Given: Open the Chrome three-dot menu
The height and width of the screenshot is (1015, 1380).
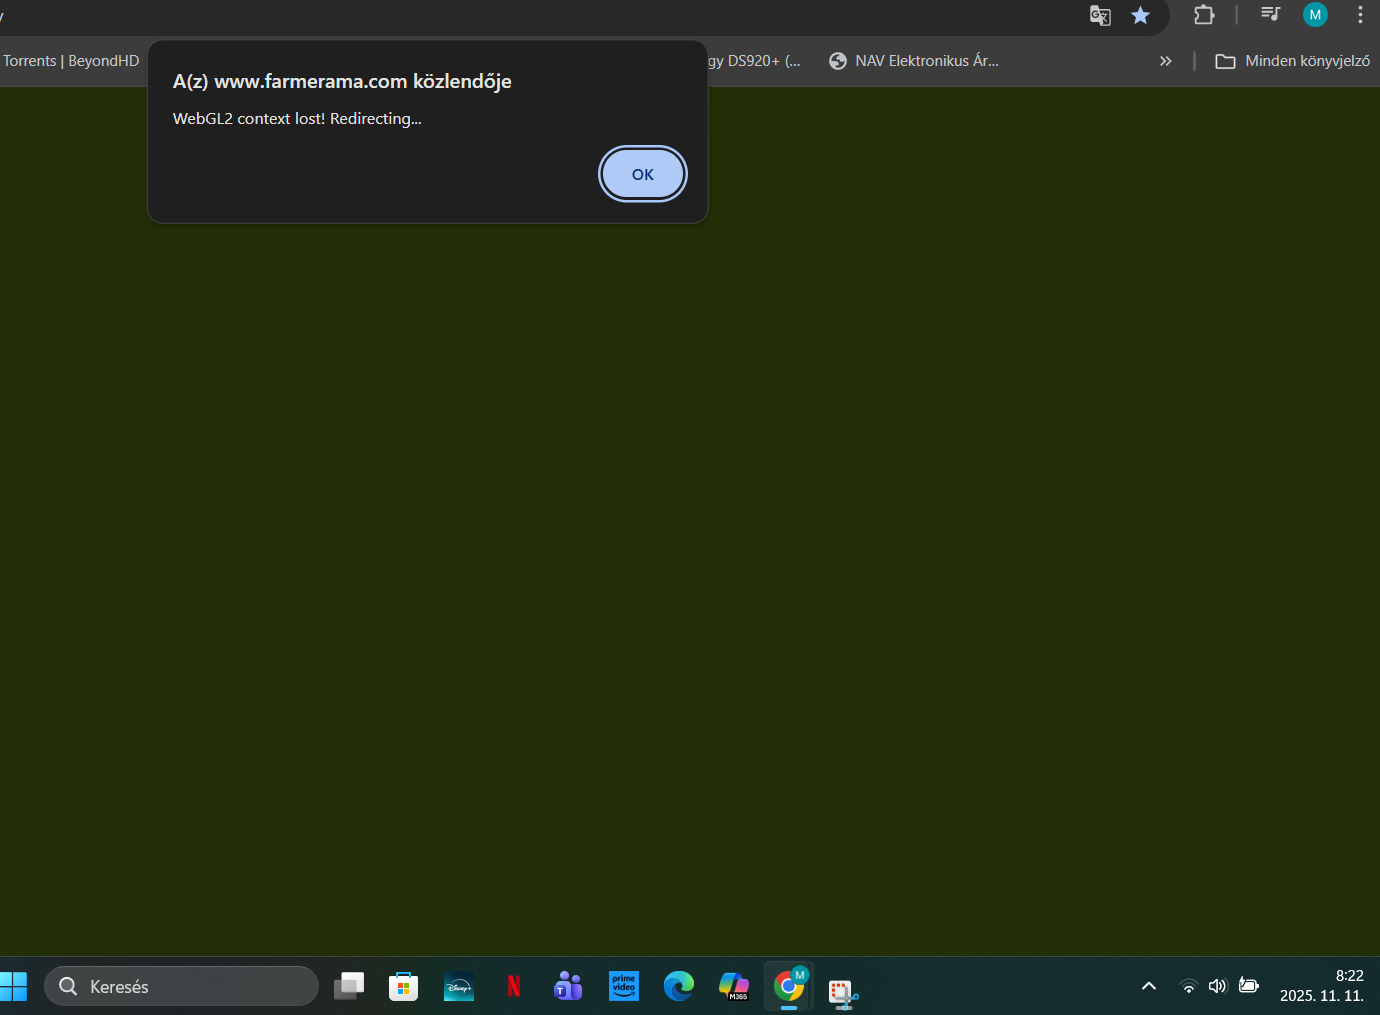Looking at the screenshot, I should [x=1360, y=15].
